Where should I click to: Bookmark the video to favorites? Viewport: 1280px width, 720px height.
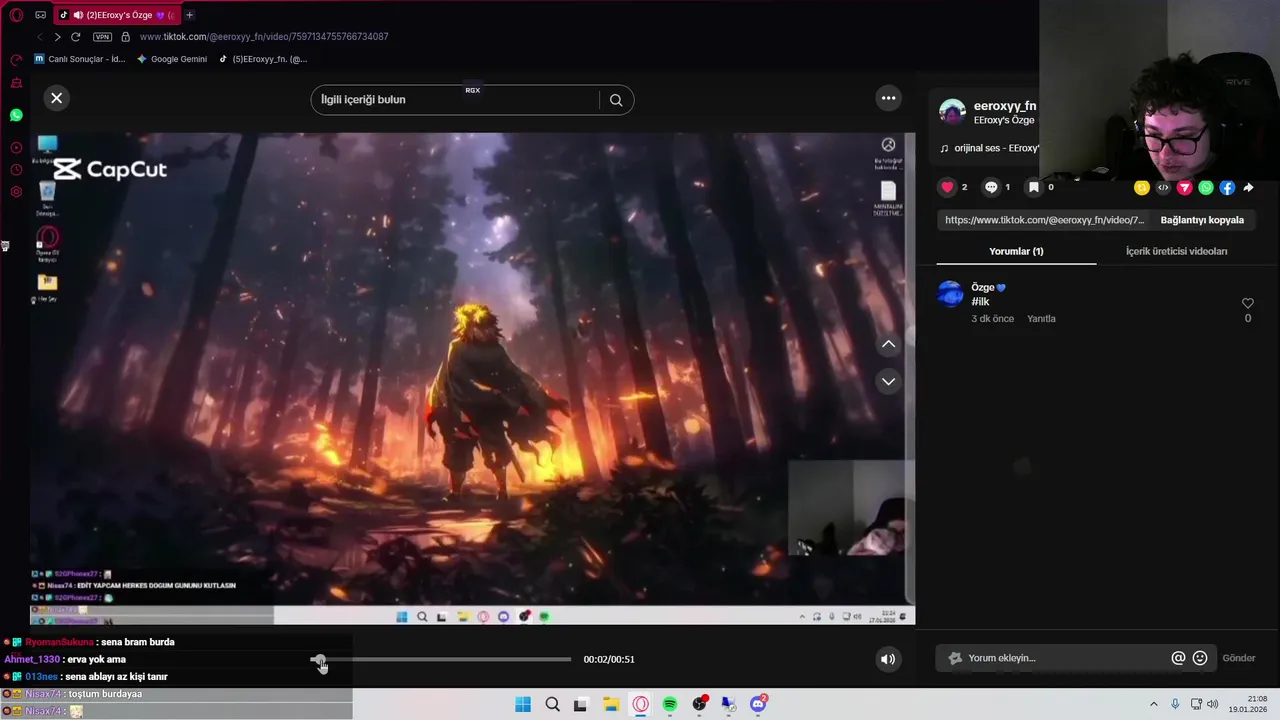1034,187
